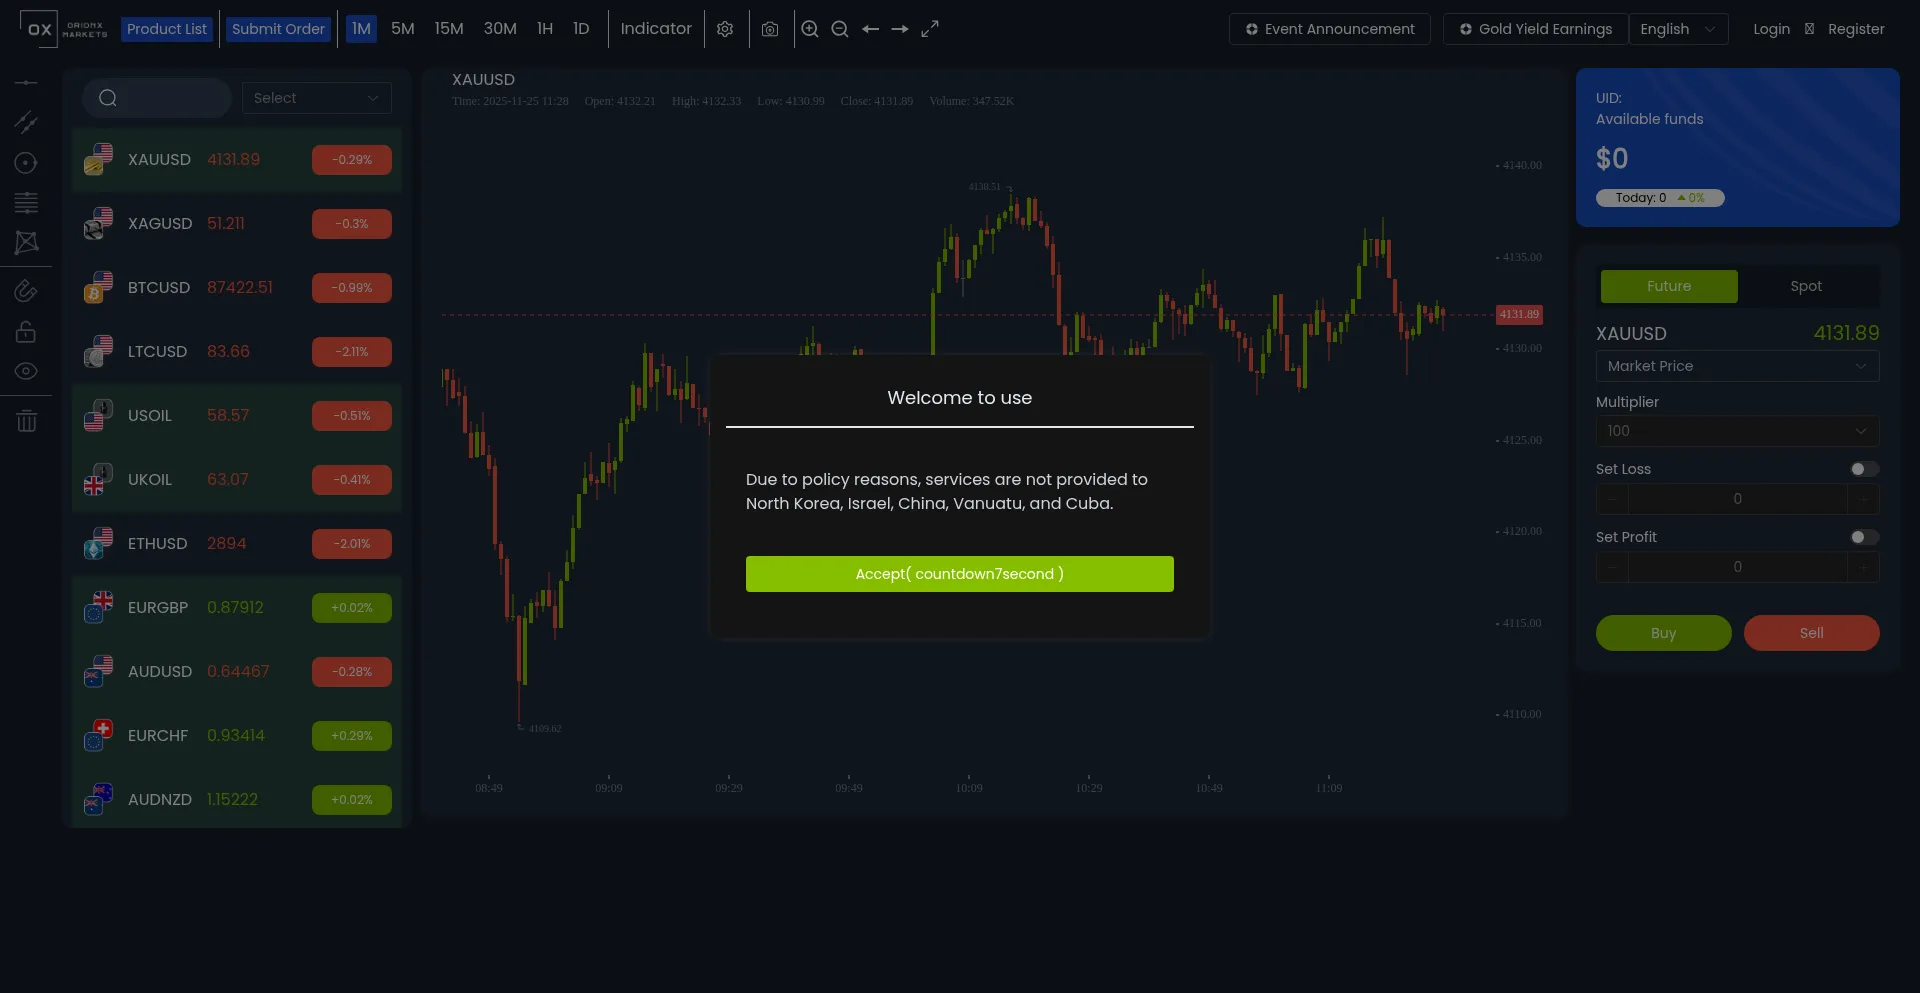
Task: Select the lock drawings icon
Action: point(26,331)
